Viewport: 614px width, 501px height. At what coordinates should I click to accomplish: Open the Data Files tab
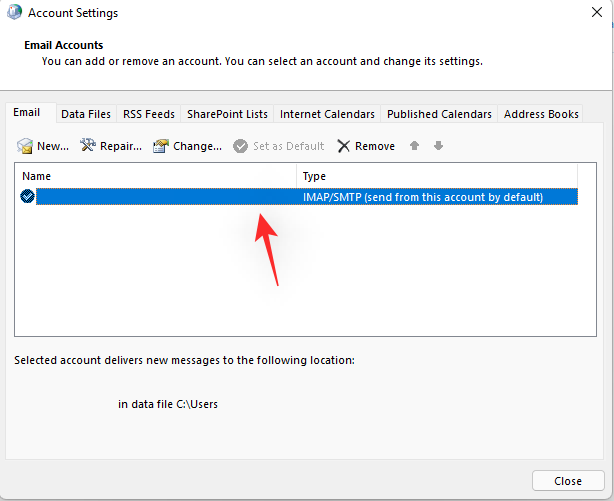pos(85,114)
